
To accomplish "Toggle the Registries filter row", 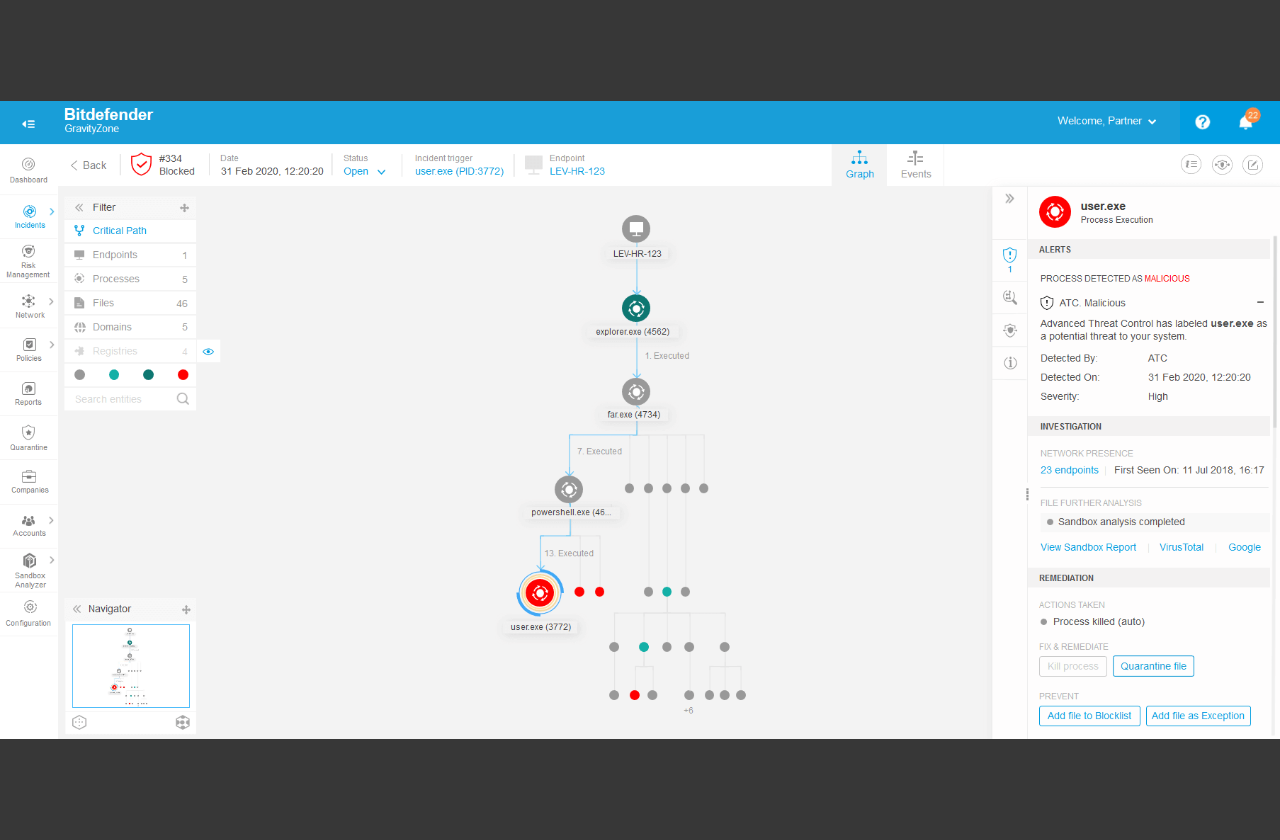I will (130, 351).
